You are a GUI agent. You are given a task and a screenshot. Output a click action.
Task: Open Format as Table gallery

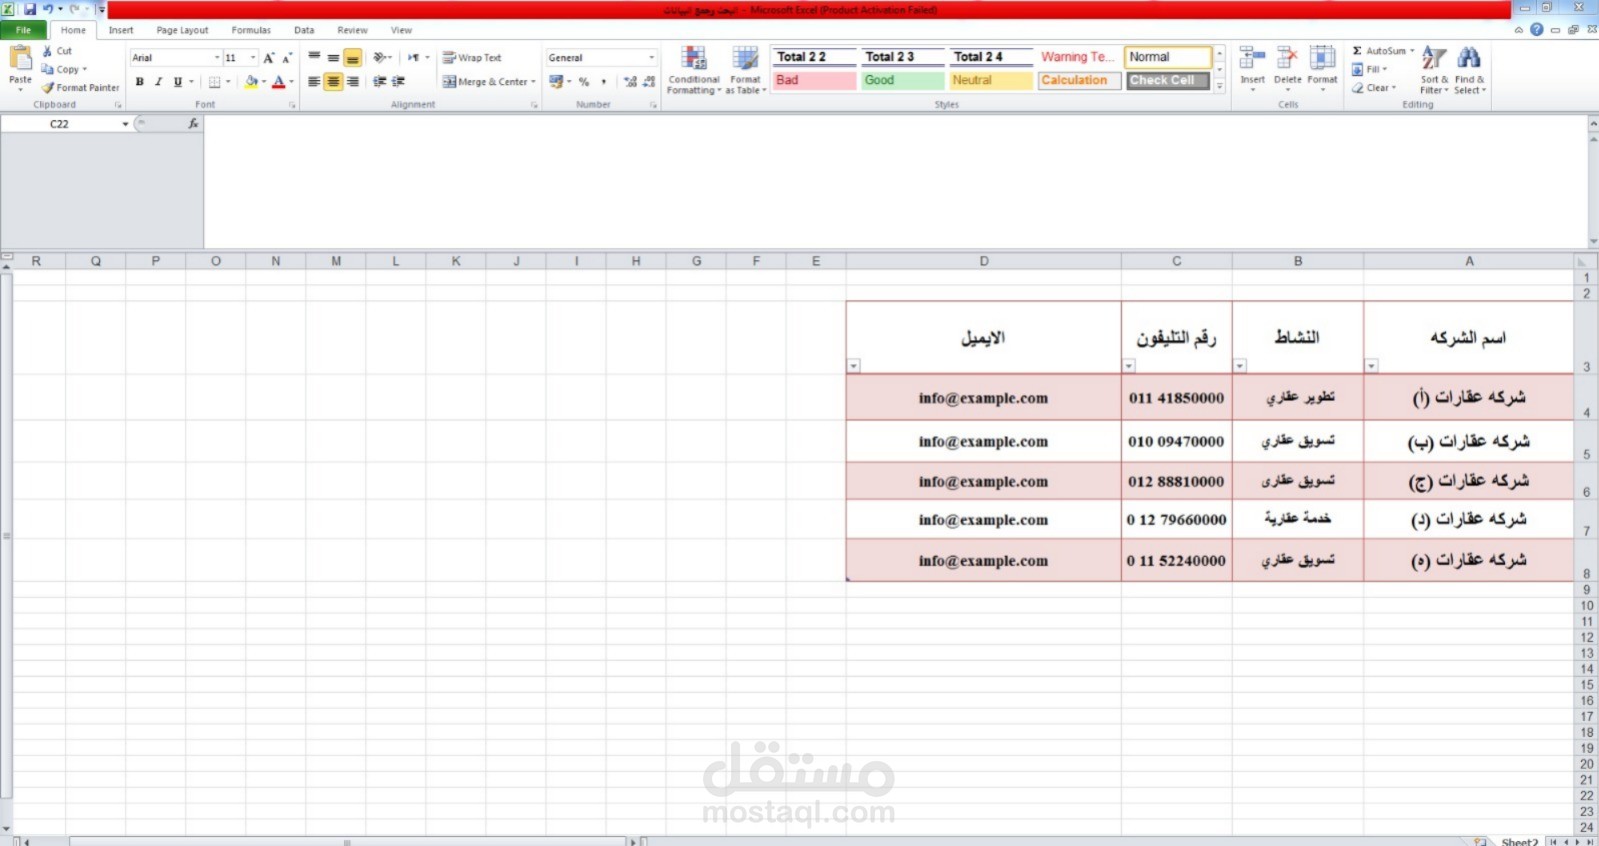(x=746, y=70)
